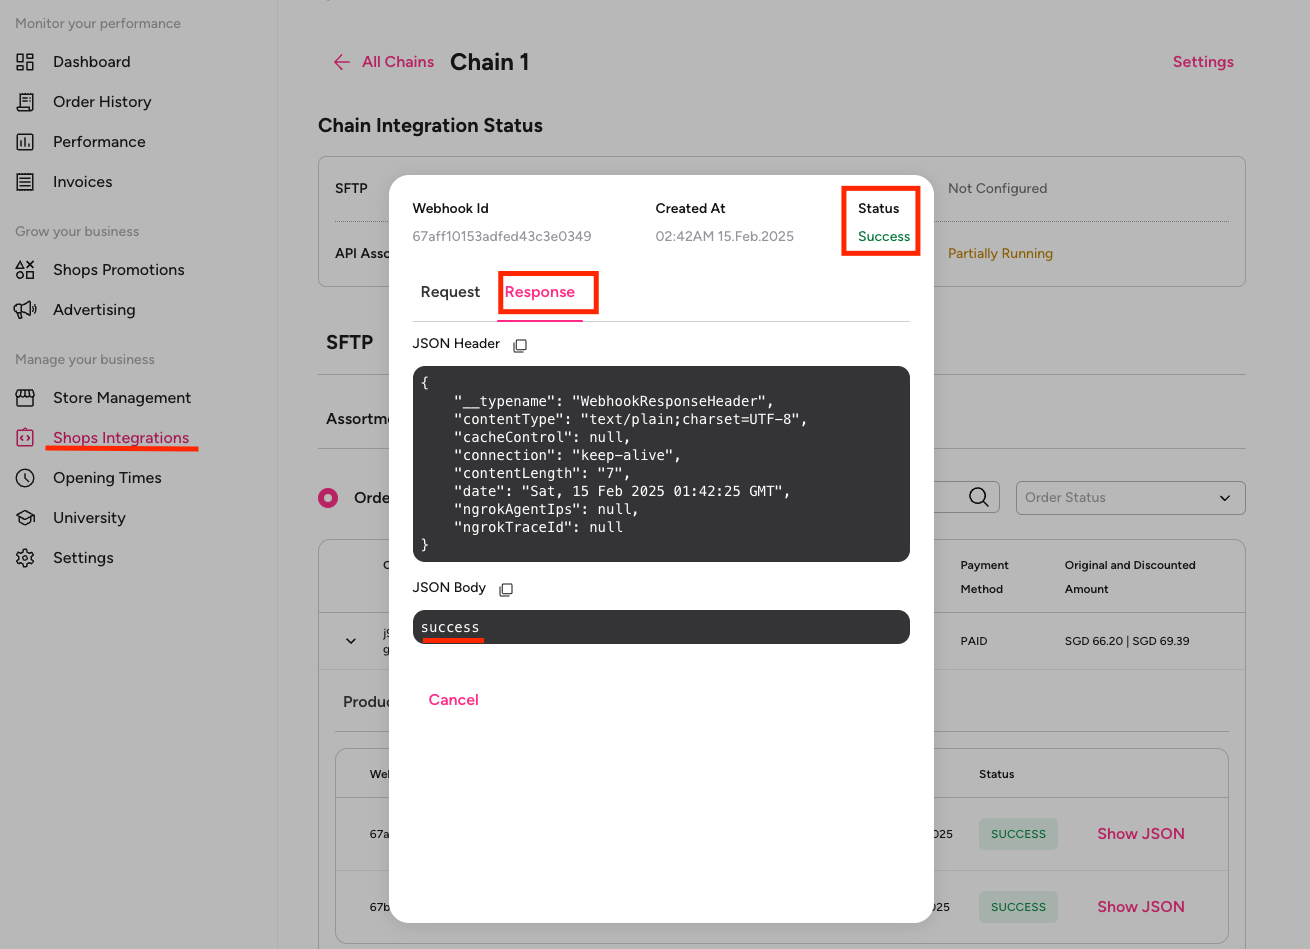Image resolution: width=1310 pixels, height=949 pixels.
Task: Open Invoices in the sidebar
Action: pyautogui.click(x=82, y=182)
